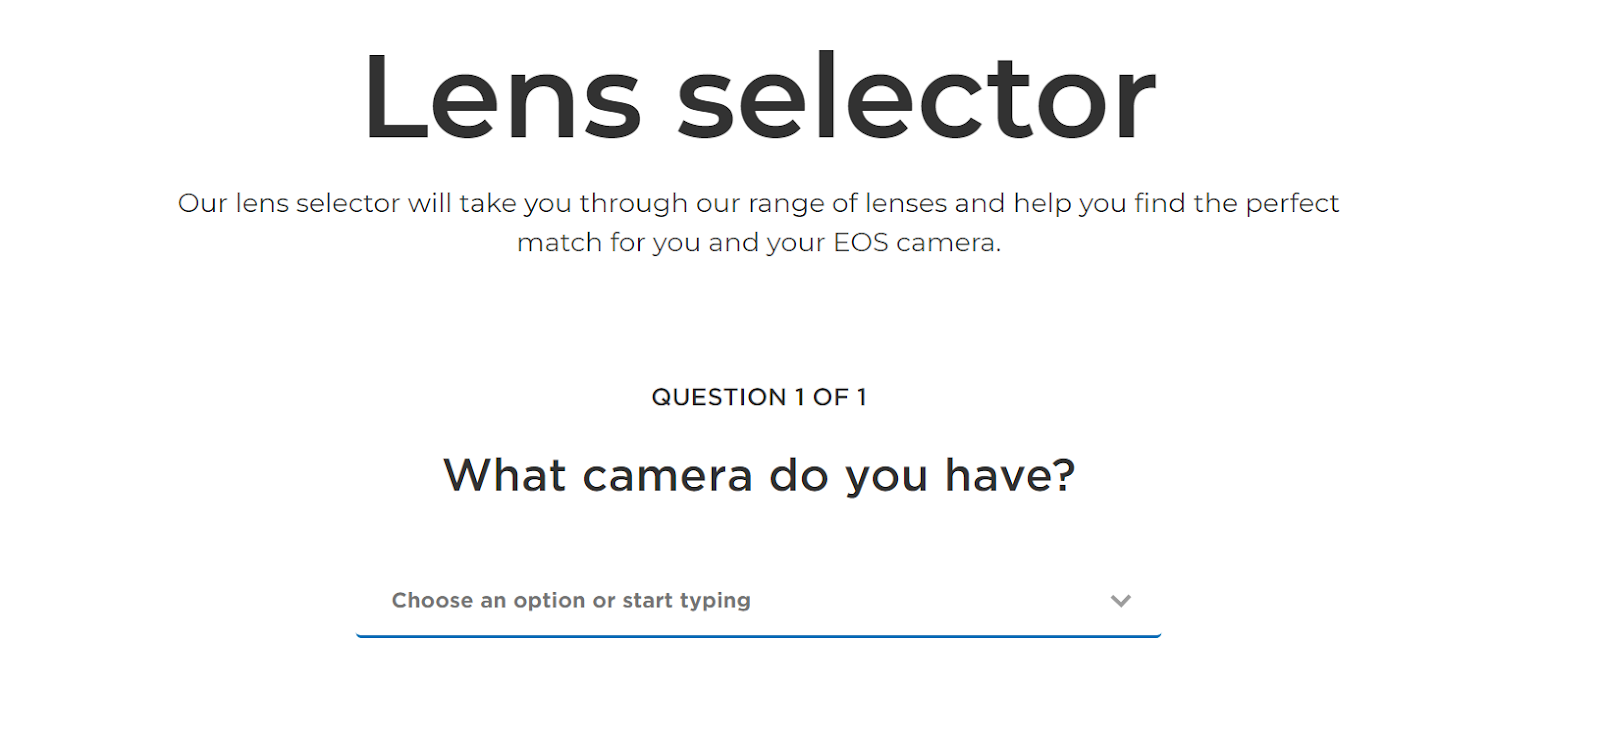This screenshot has height=748, width=1600.
Task: Click the 'What camera do you have?' question
Action: tap(759, 476)
